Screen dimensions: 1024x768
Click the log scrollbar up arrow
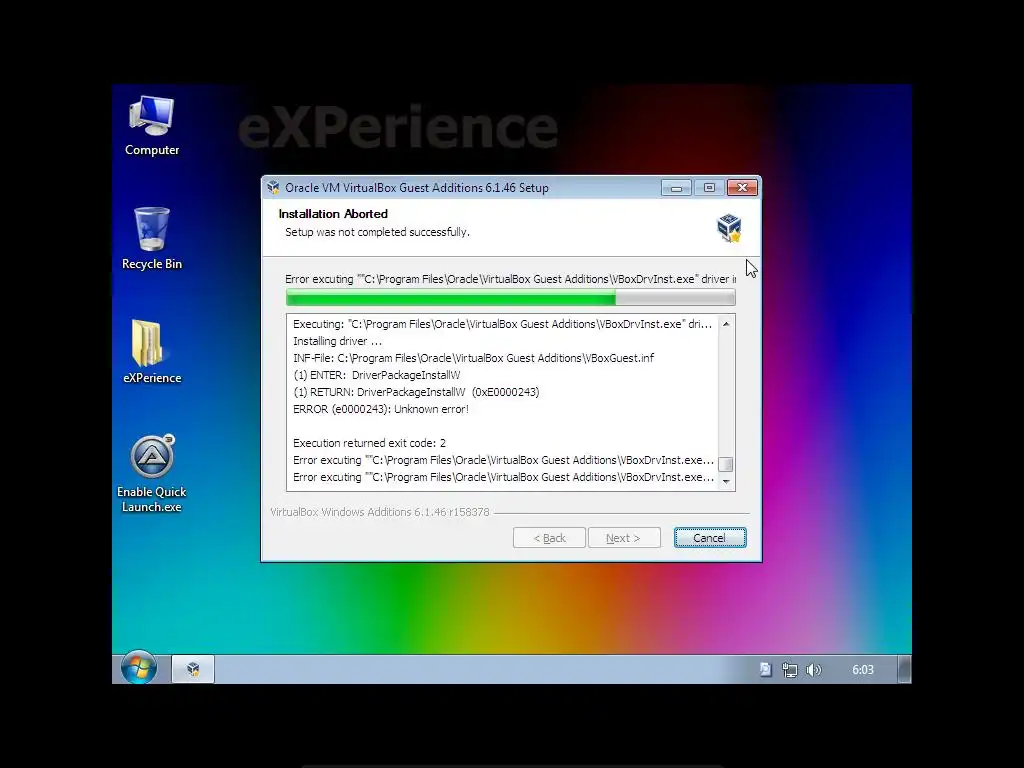726,324
